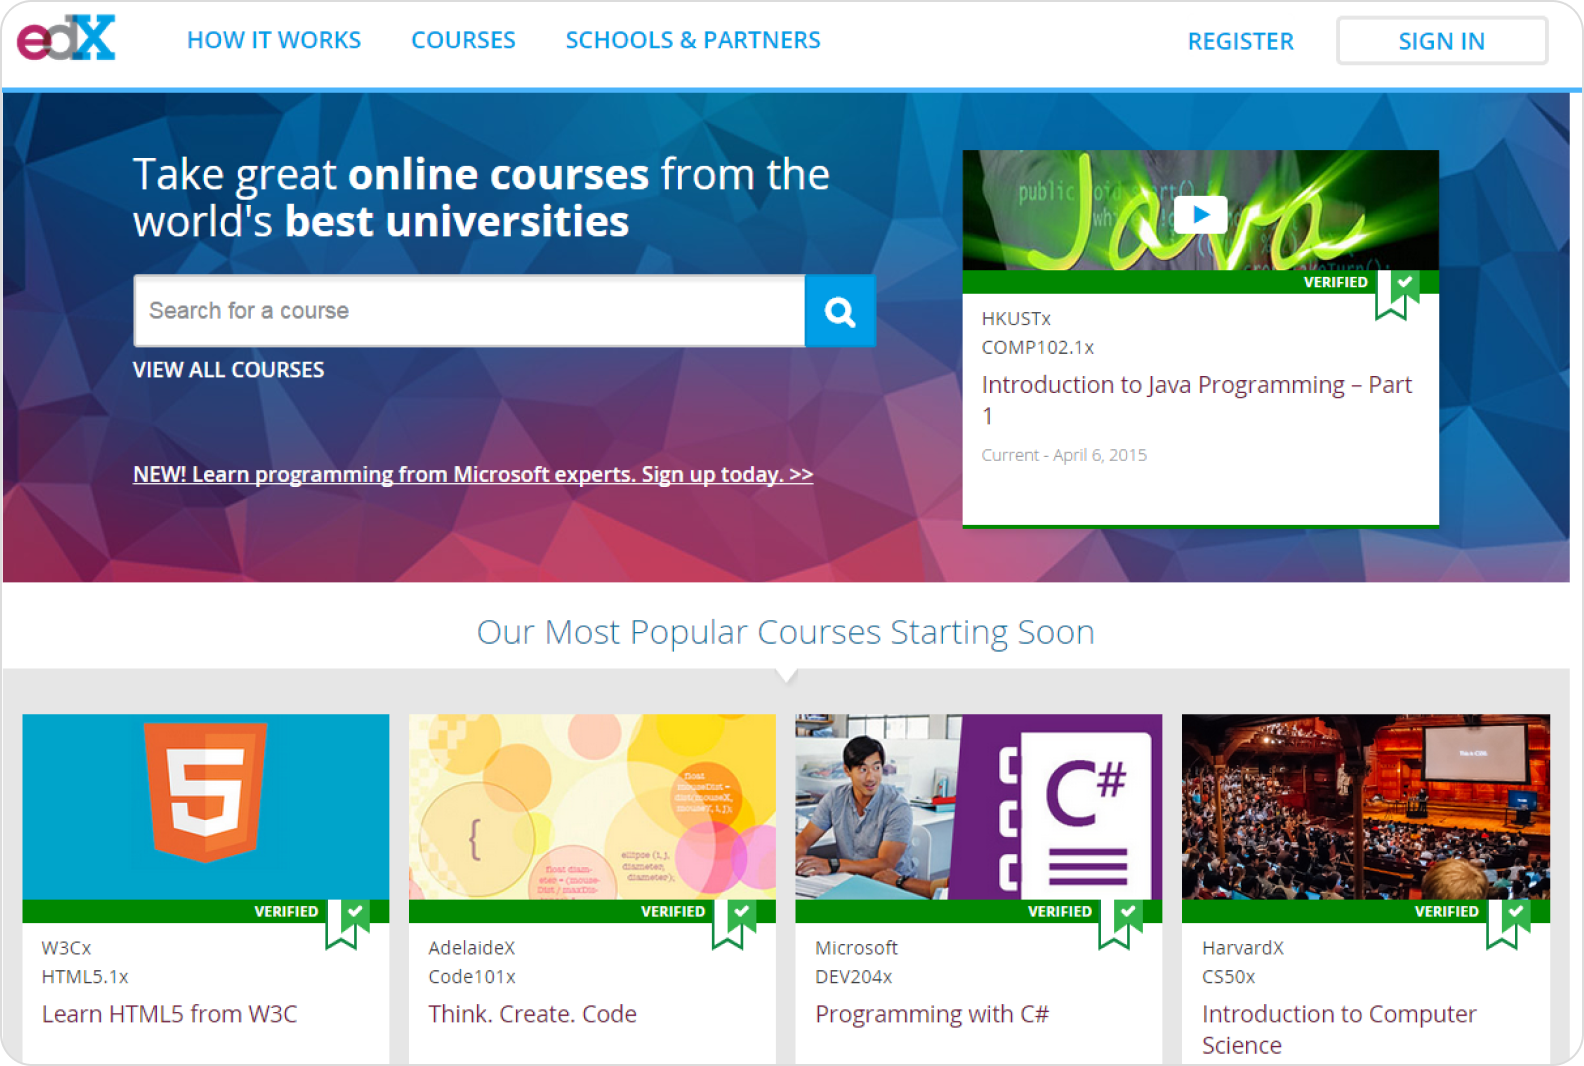
Task: Open Introduction to Java Programming course title
Action: coord(1196,386)
